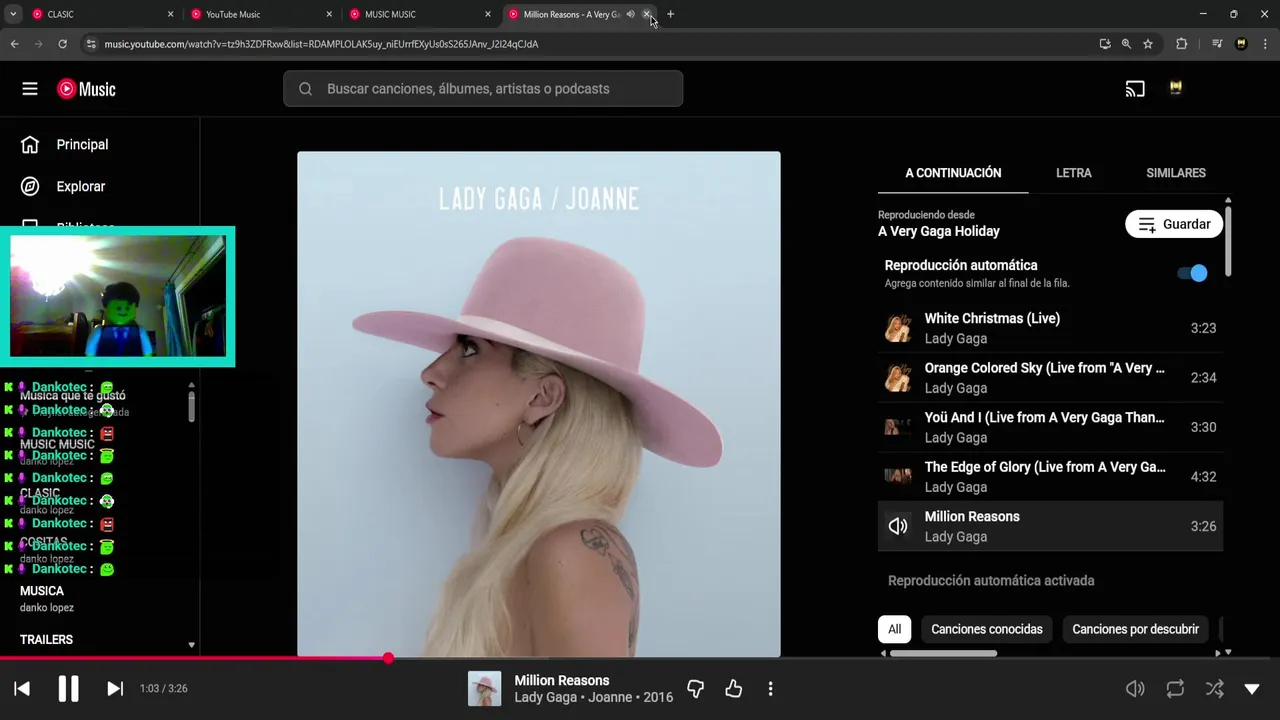Screen dimensions: 1280x720
Task: Toggle repeat mode
Action: [1175, 688]
